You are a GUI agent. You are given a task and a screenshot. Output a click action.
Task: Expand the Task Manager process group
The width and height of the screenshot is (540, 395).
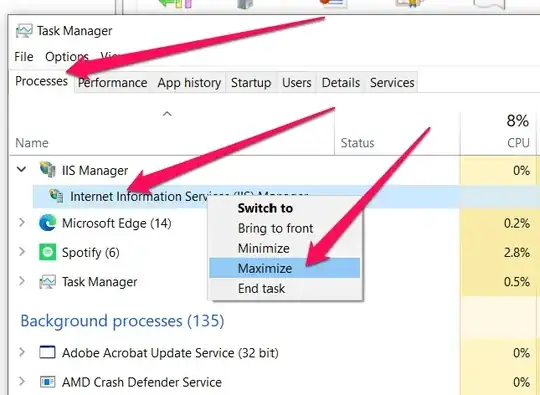(x=22, y=281)
